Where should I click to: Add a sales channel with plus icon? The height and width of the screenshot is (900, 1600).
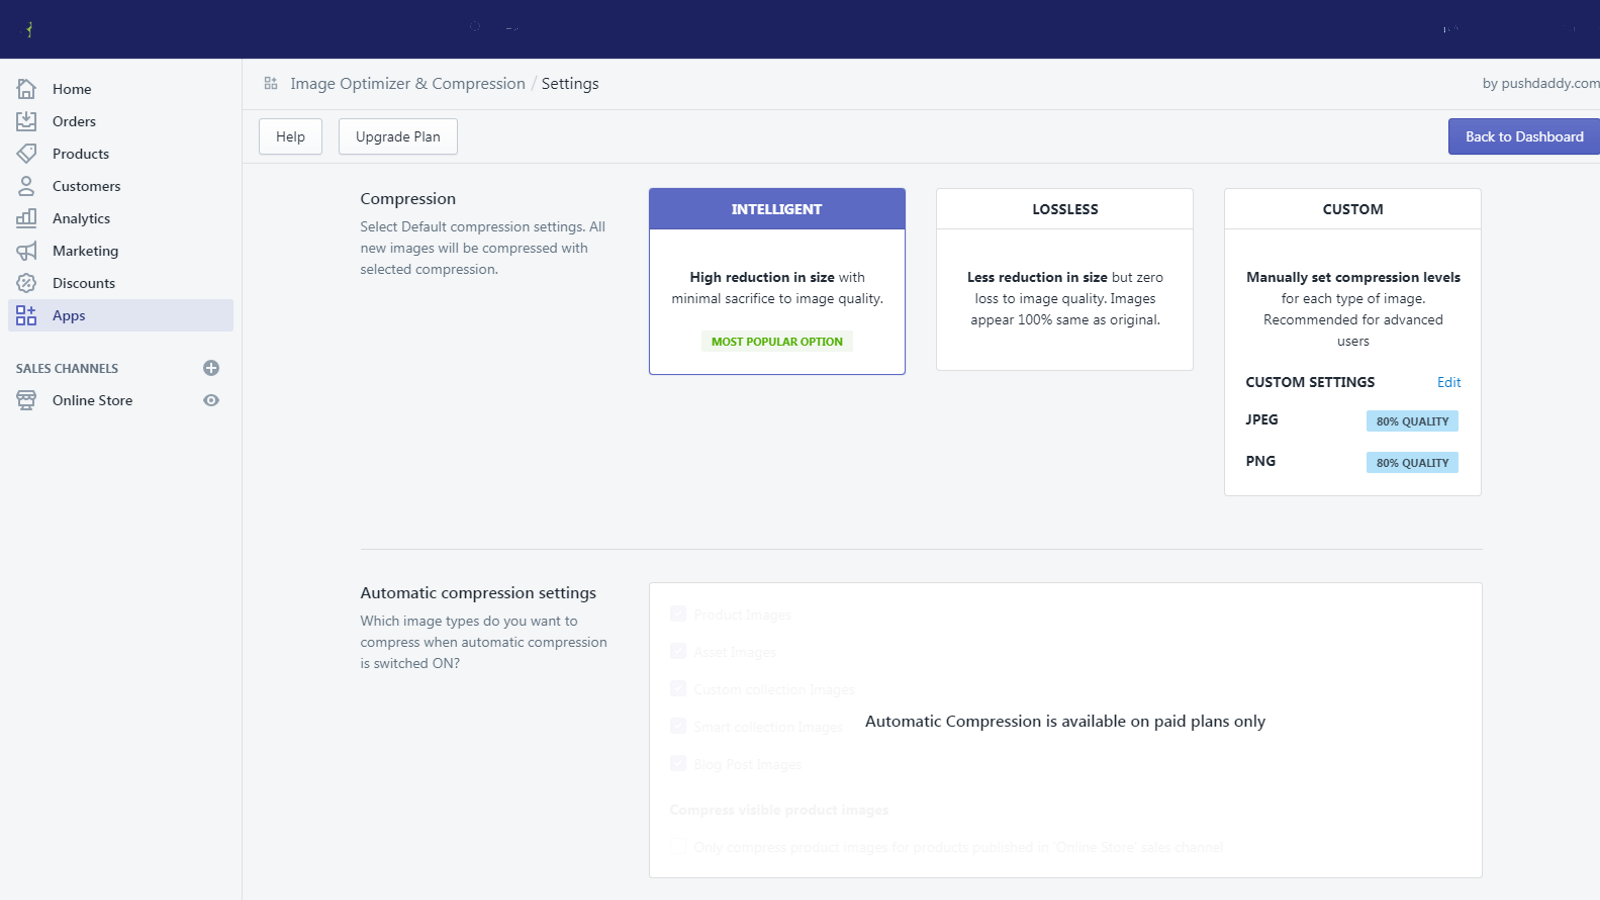[x=211, y=368]
